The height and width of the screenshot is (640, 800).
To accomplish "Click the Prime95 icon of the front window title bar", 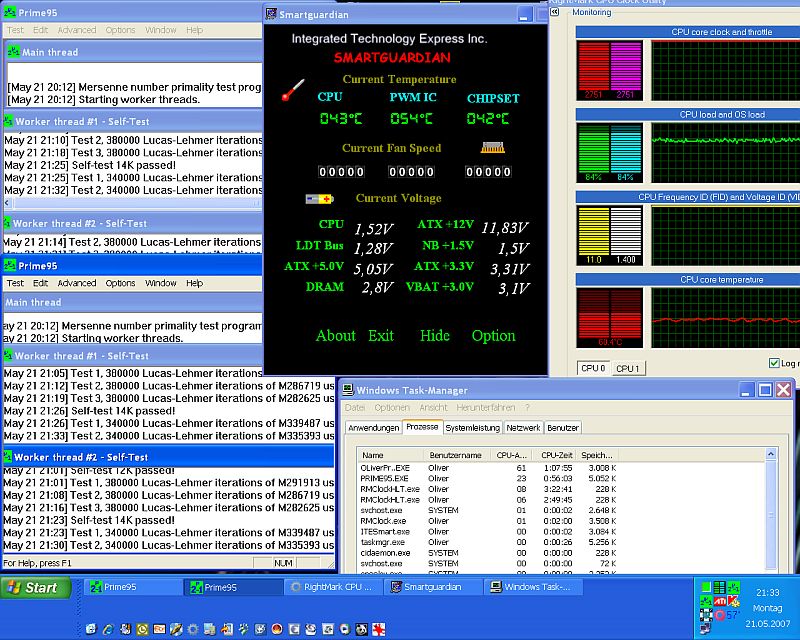I will click(10, 265).
